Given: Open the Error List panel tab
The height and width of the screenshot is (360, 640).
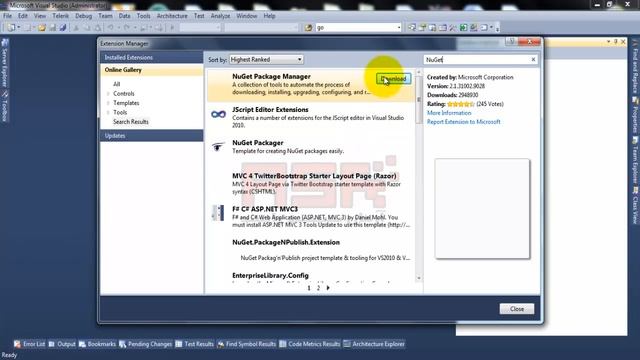Looking at the screenshot, I should [x=29, y=344].
